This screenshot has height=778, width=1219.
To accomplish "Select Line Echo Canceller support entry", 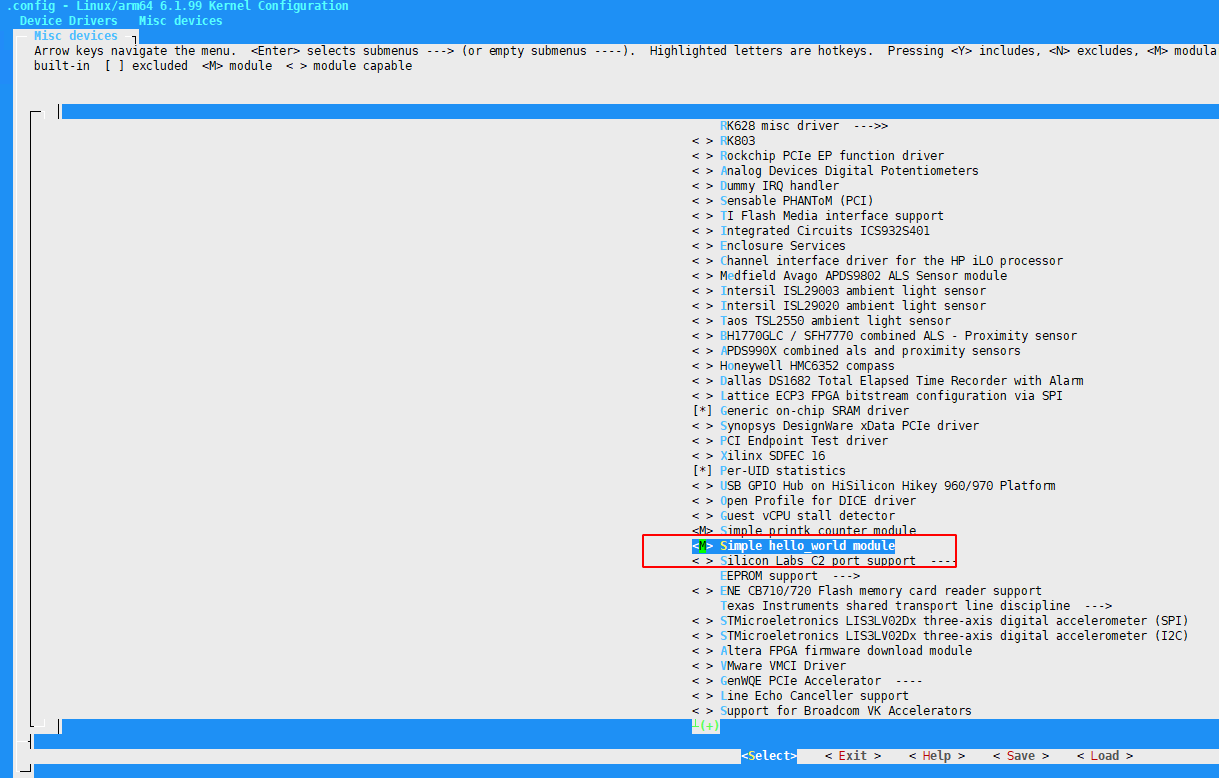I will (x=815, y=696).
